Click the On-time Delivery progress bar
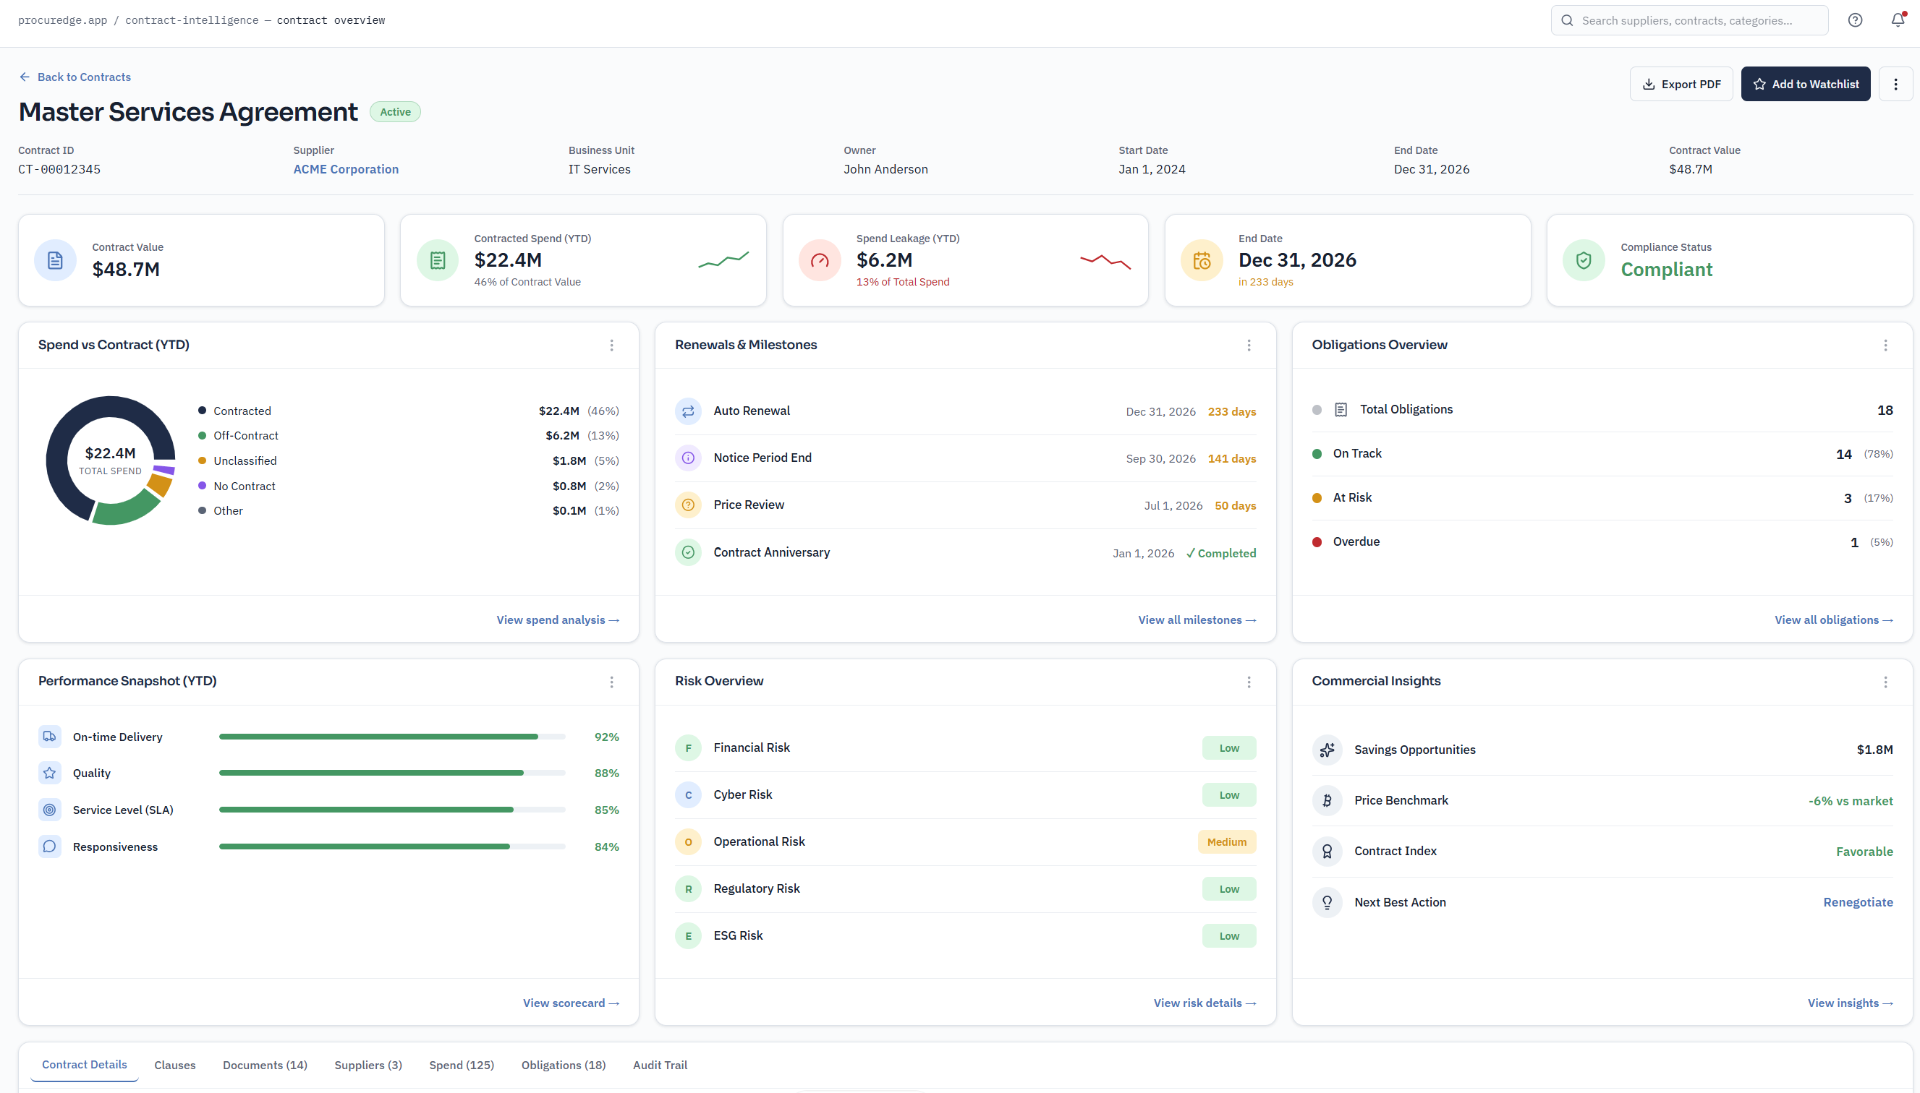 [x=392, y=737]
